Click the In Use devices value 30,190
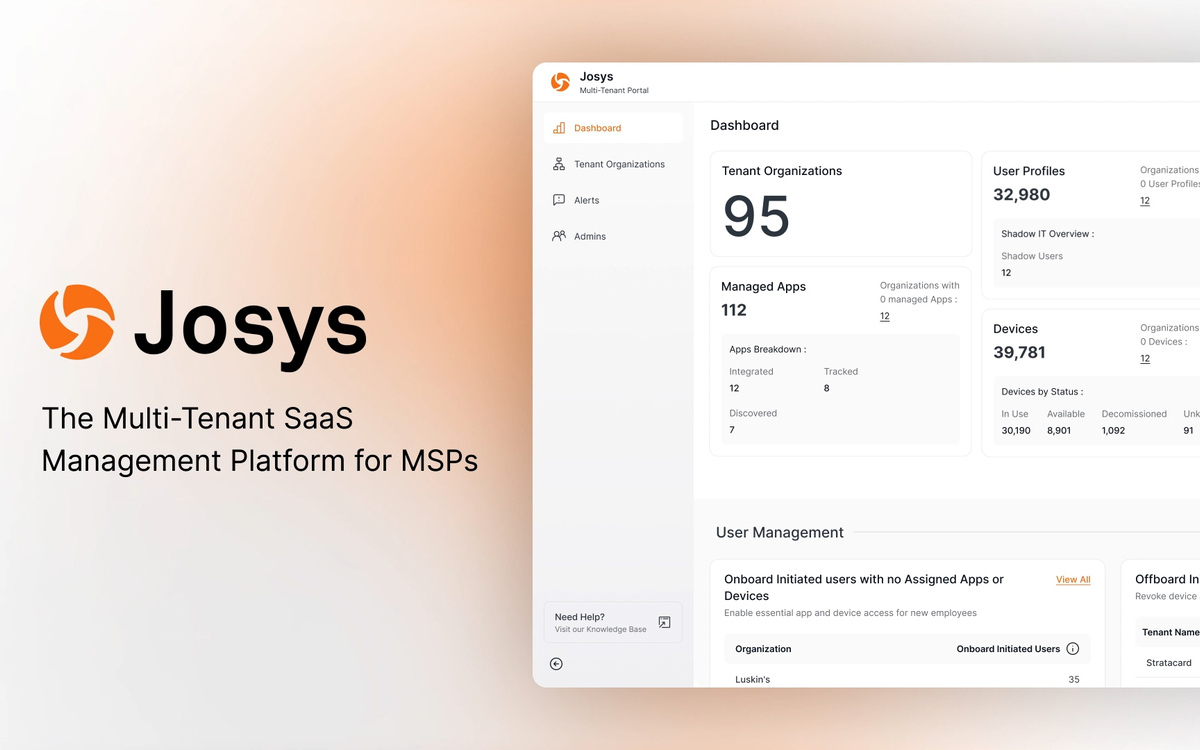The image size is (1200, 750). pos(1016,431)
